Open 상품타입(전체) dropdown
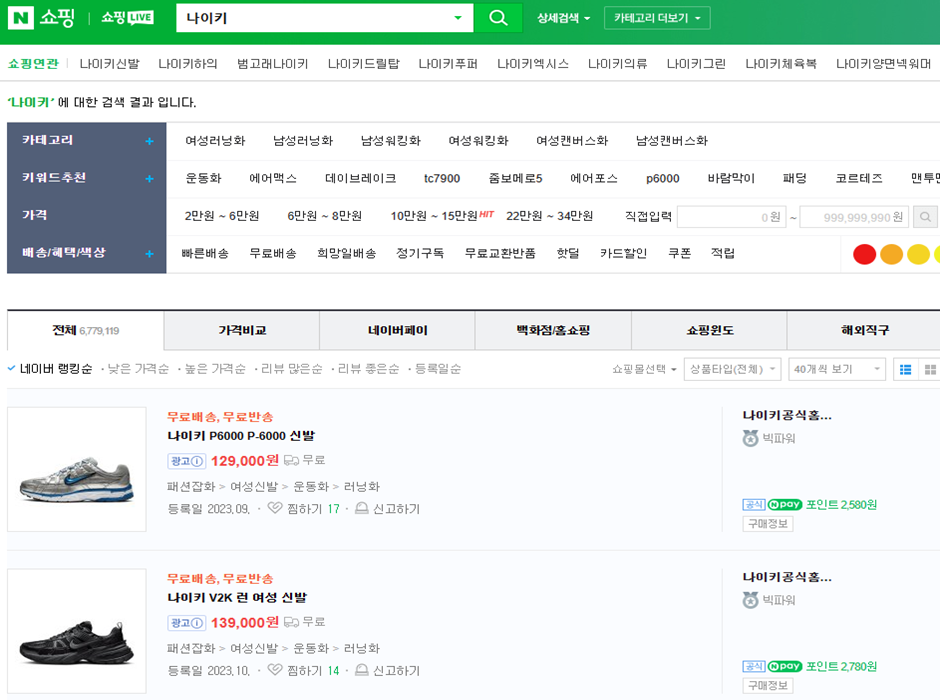940x700 pixels. [x=732, y=369]
